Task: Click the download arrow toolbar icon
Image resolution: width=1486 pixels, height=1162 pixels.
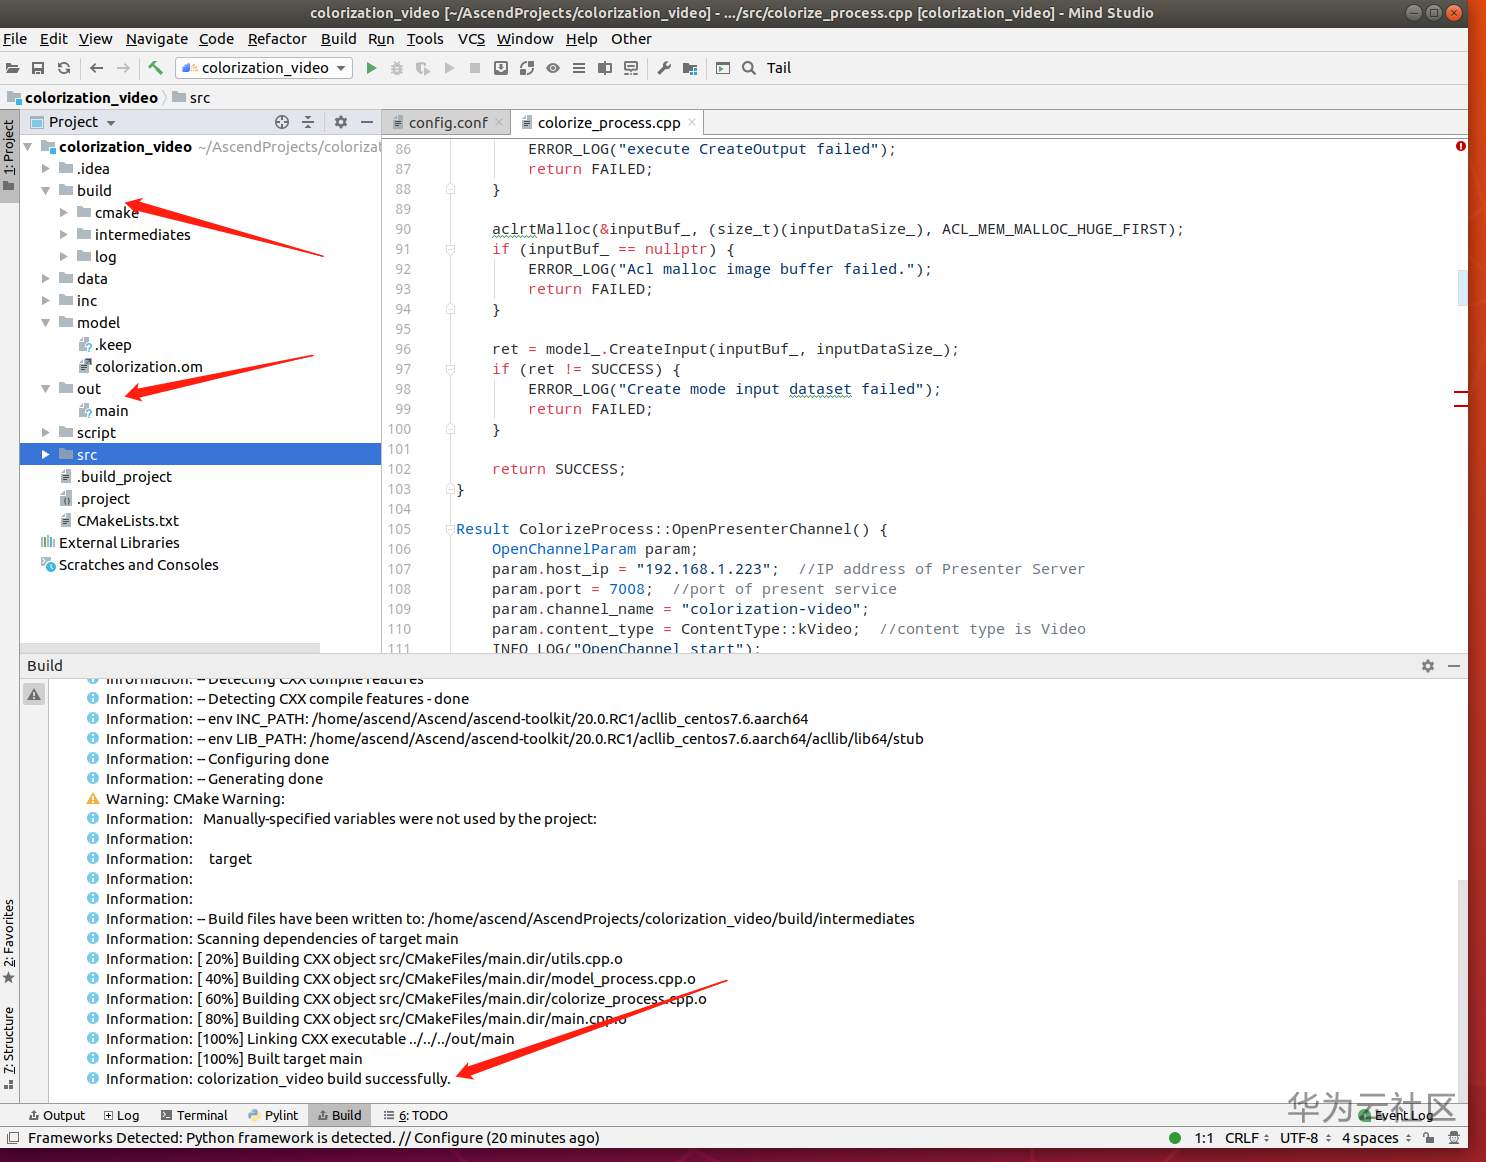Action: pyautogui.click(x=501, y=68)
